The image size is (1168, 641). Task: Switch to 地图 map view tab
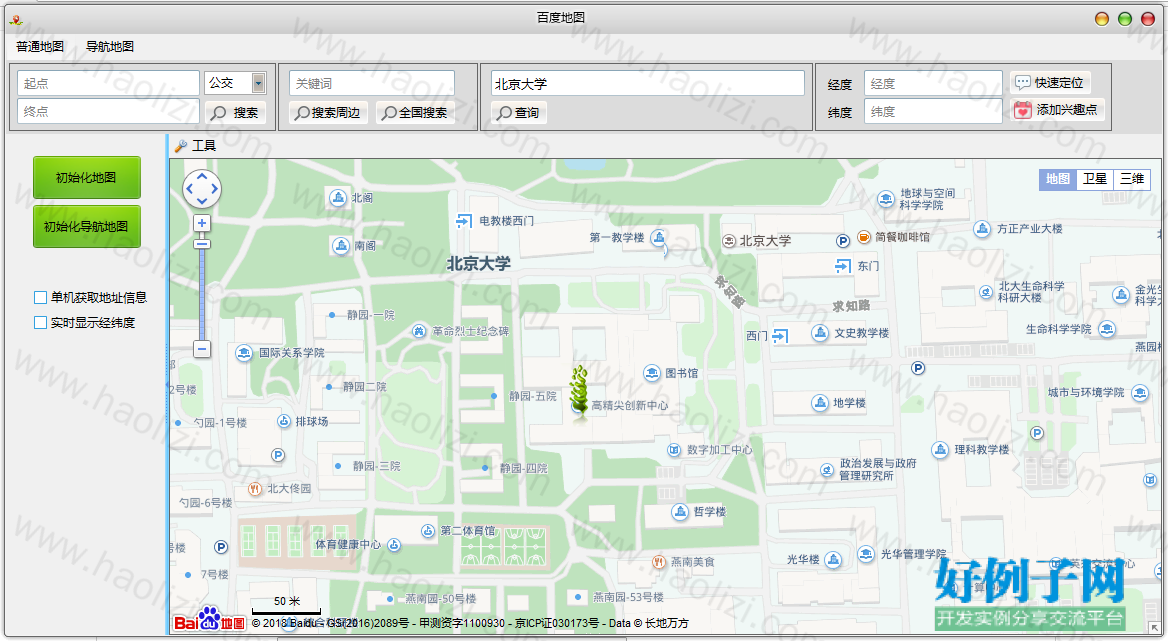(x=1058, y=179)
